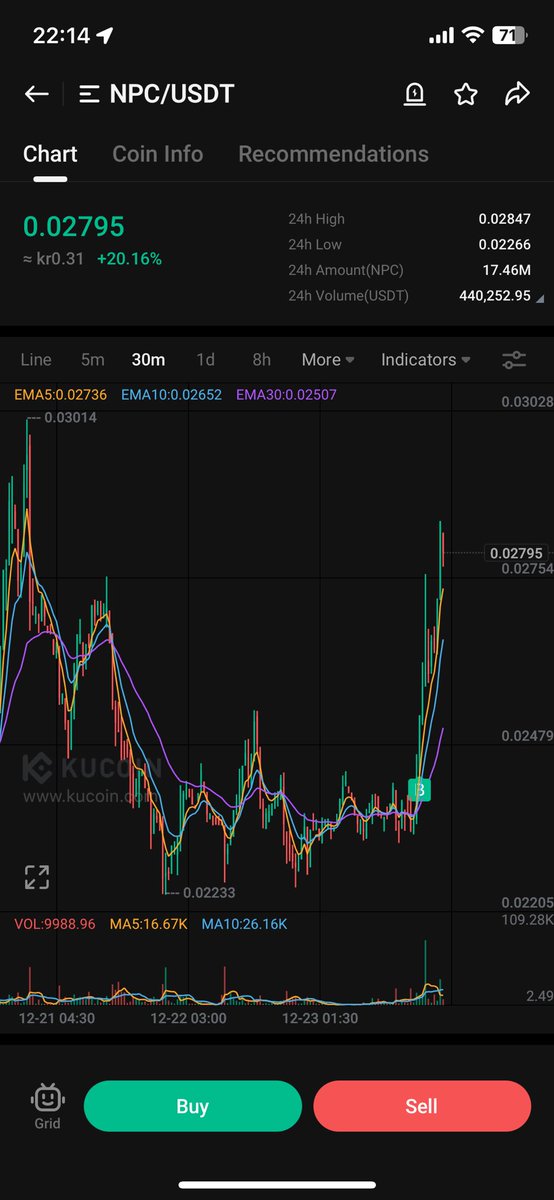The width and height of the screenshot is (554, 1200).
Task: Tap the current price 0.02795
Action: [x=73, y=227]
